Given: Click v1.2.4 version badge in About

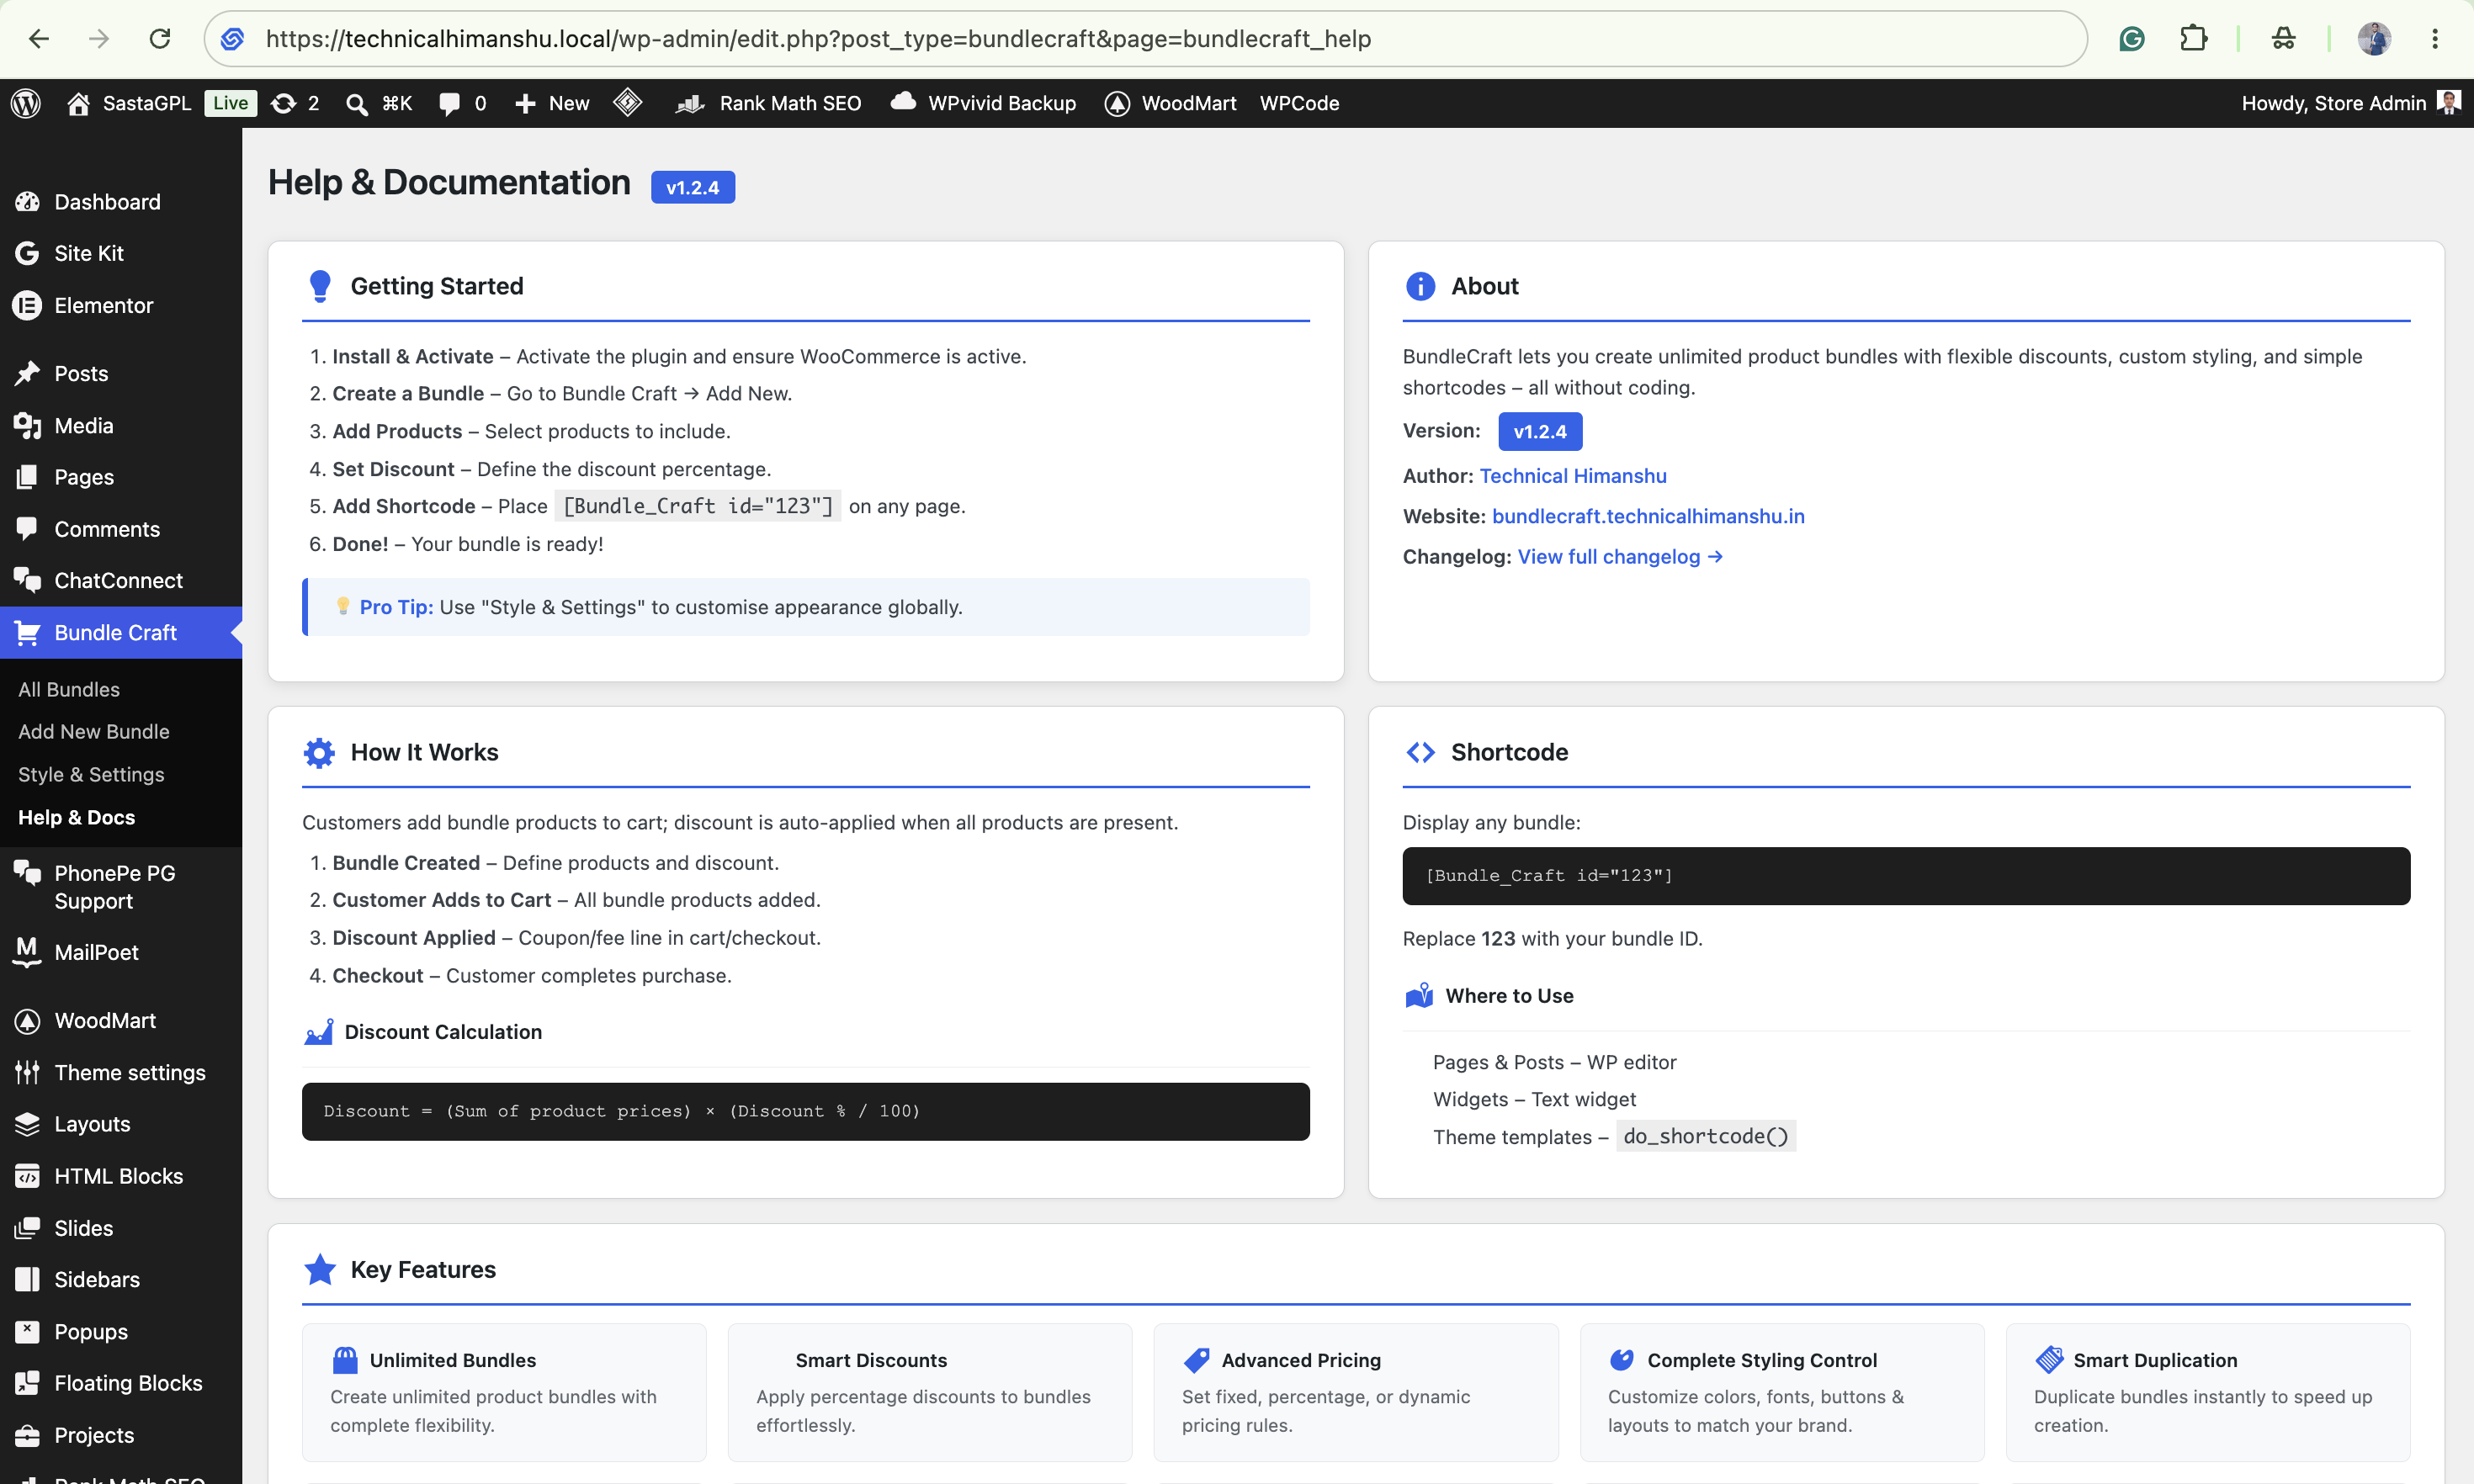Looking at the screenshot, I should pyautogui.click(x=1540, y=431).
